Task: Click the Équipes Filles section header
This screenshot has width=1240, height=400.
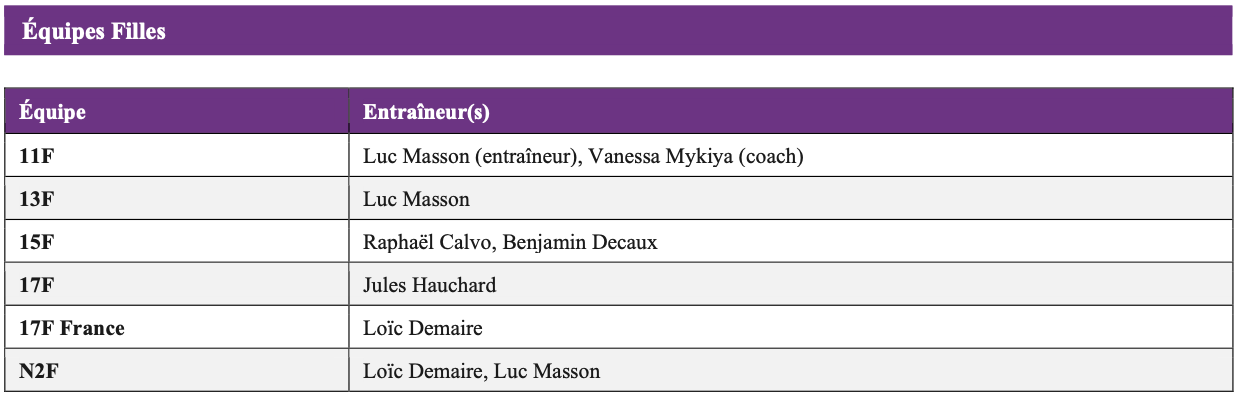Action: (618, 30)
